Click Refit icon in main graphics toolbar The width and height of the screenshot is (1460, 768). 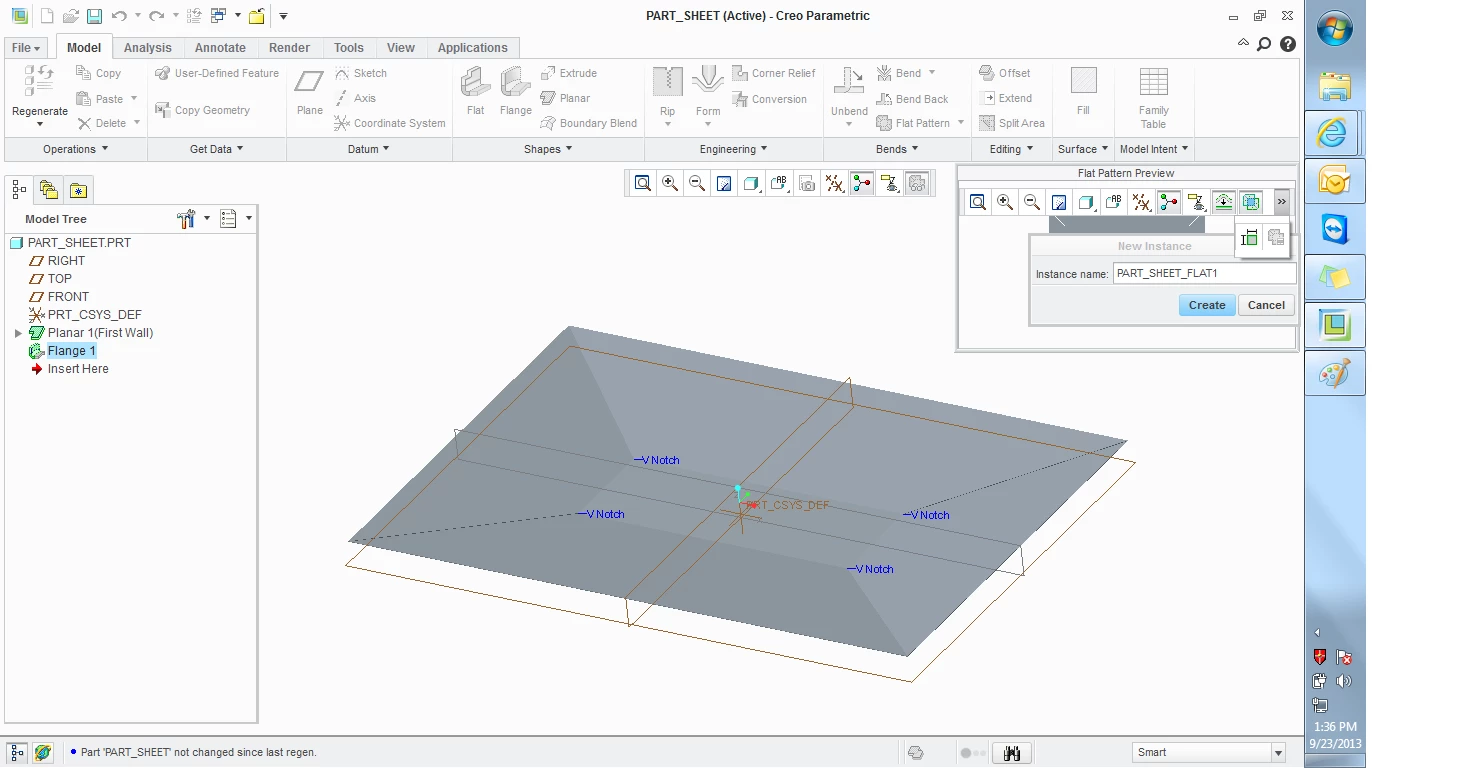(643, 183)
